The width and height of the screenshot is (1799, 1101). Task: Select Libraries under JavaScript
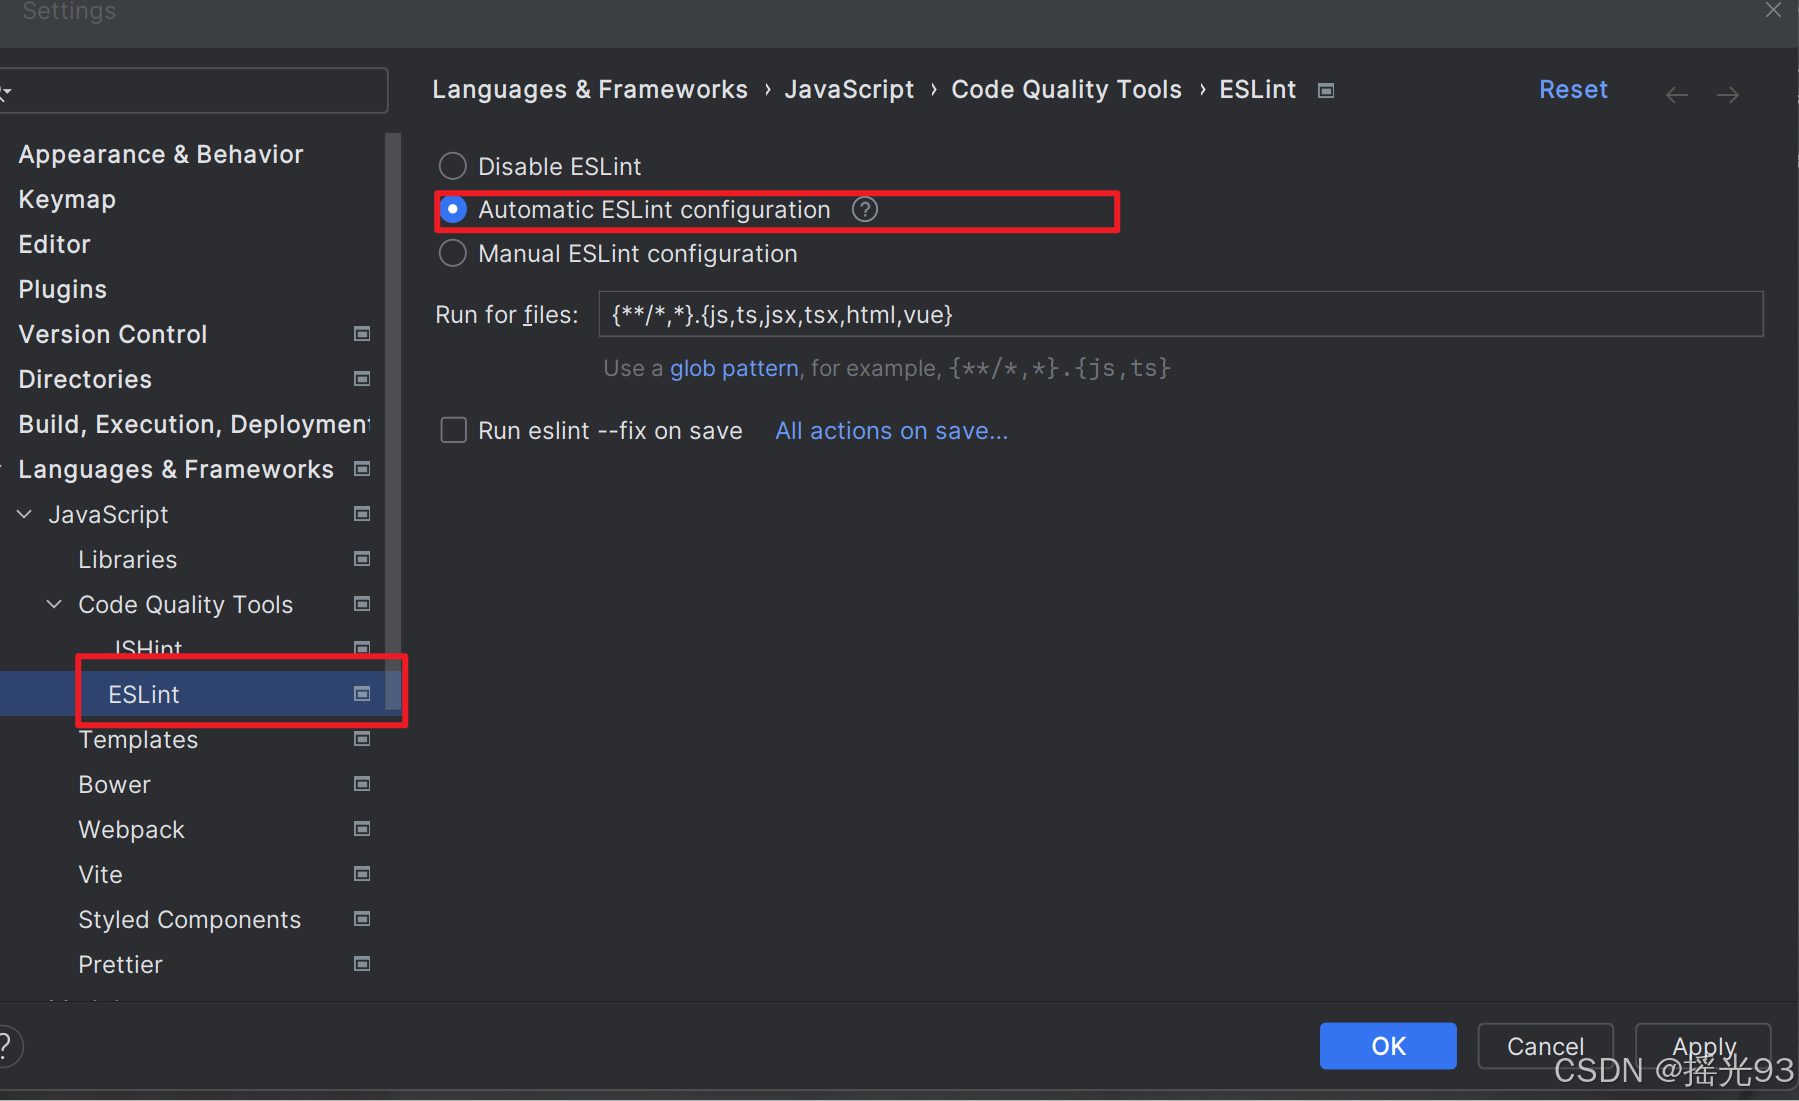[128, 560]
